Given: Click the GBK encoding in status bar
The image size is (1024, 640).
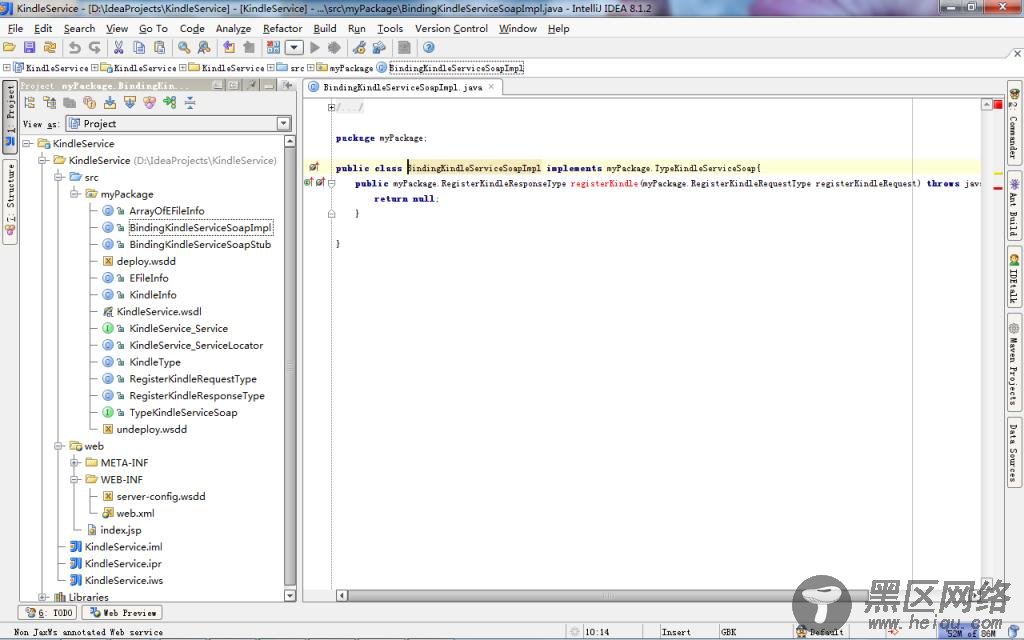Looking at the screenshot, I should (x=729, y=632).
